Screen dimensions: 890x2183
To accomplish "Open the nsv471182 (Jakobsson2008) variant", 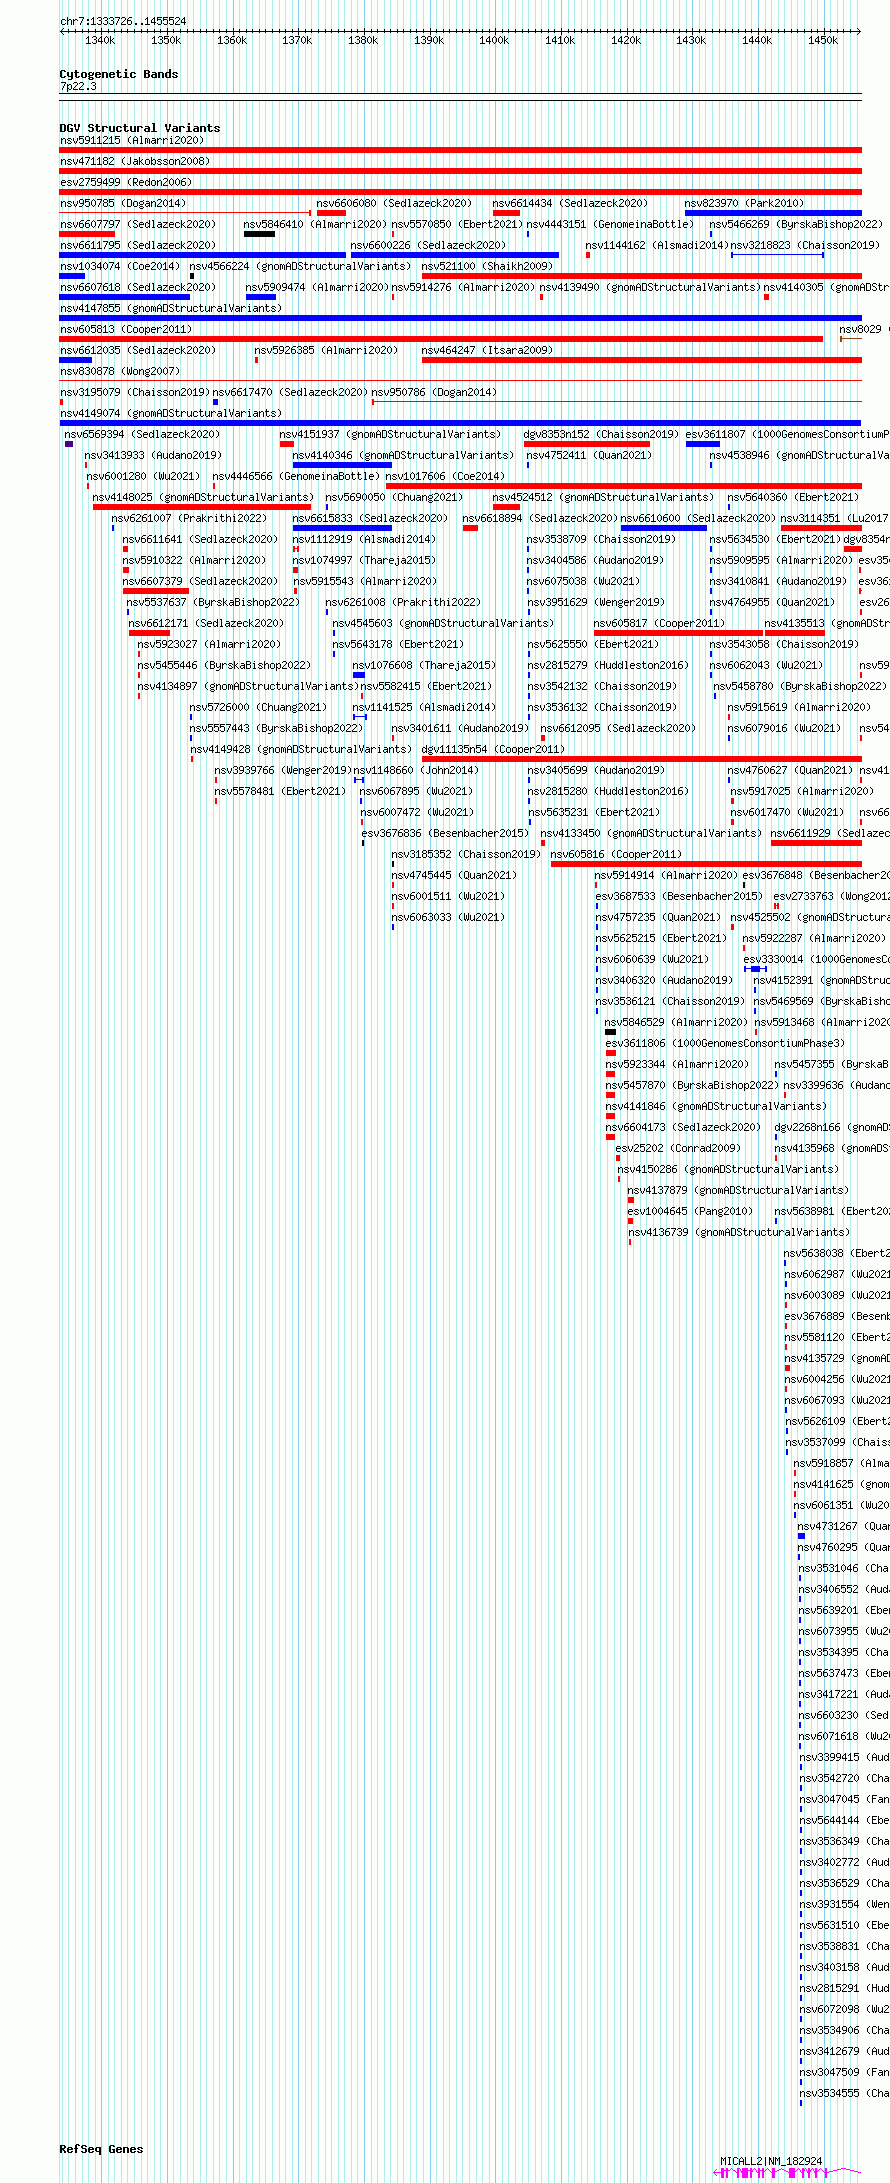I will point(460,171).
